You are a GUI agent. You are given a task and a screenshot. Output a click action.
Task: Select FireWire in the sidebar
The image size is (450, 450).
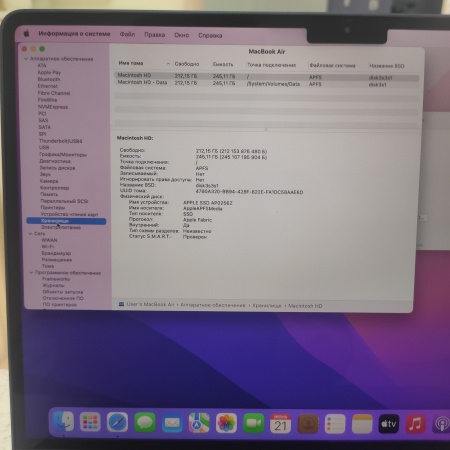47,100
